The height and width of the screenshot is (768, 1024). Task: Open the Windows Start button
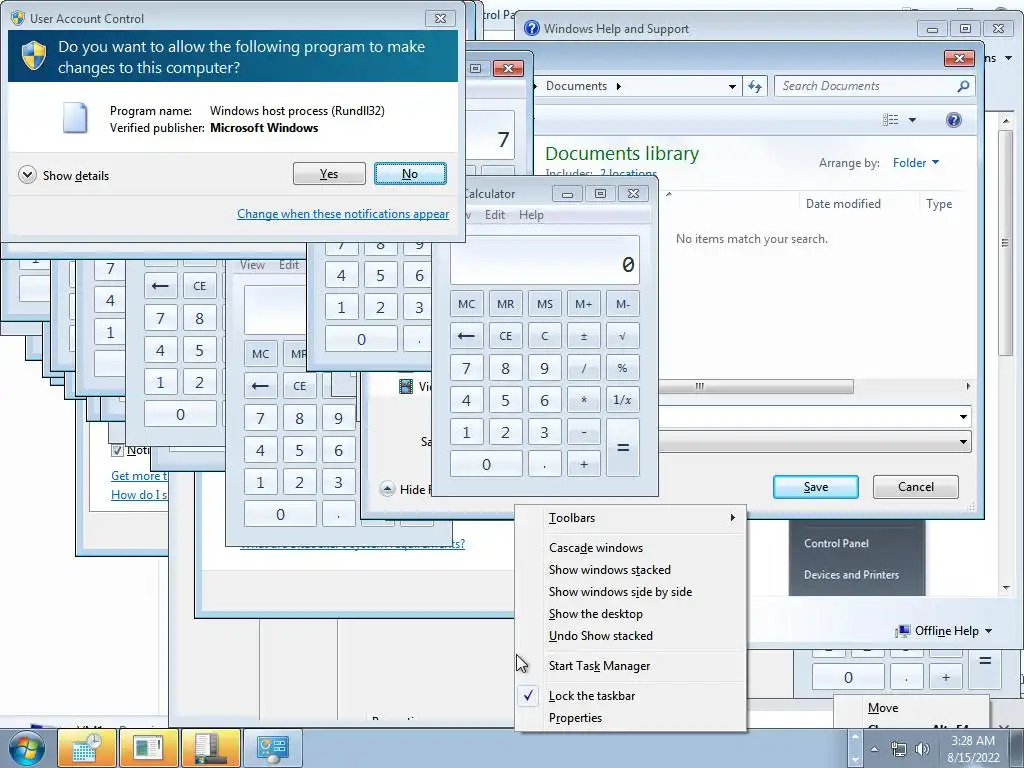[27, 748]
